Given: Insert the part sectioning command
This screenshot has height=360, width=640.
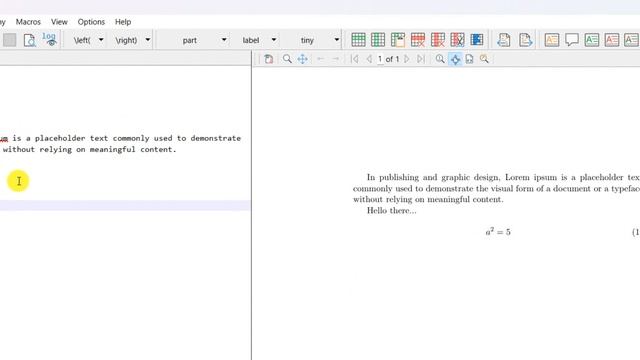Looking at the screenshot, I should [x=189, y=40].
